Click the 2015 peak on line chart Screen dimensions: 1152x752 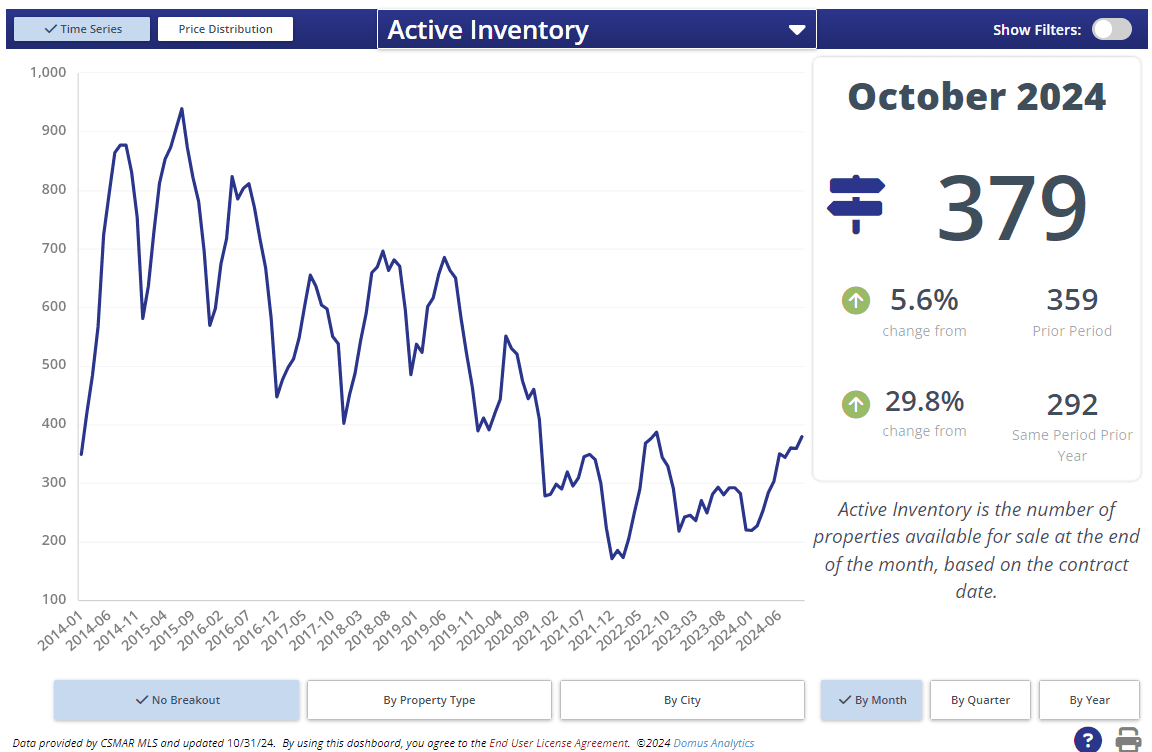tap(181, 109)
